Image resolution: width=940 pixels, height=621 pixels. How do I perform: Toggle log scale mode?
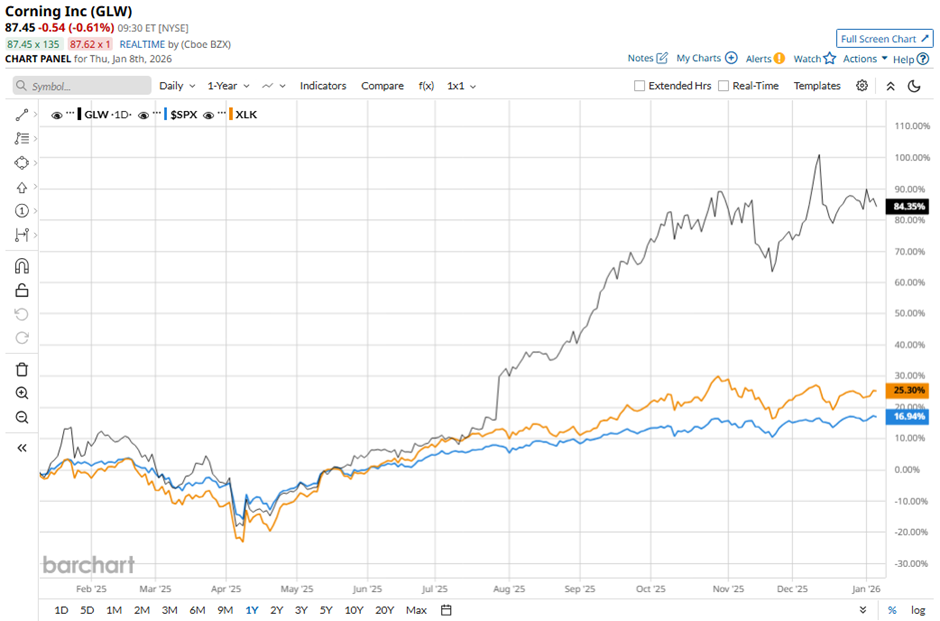(x=918, y=610)
